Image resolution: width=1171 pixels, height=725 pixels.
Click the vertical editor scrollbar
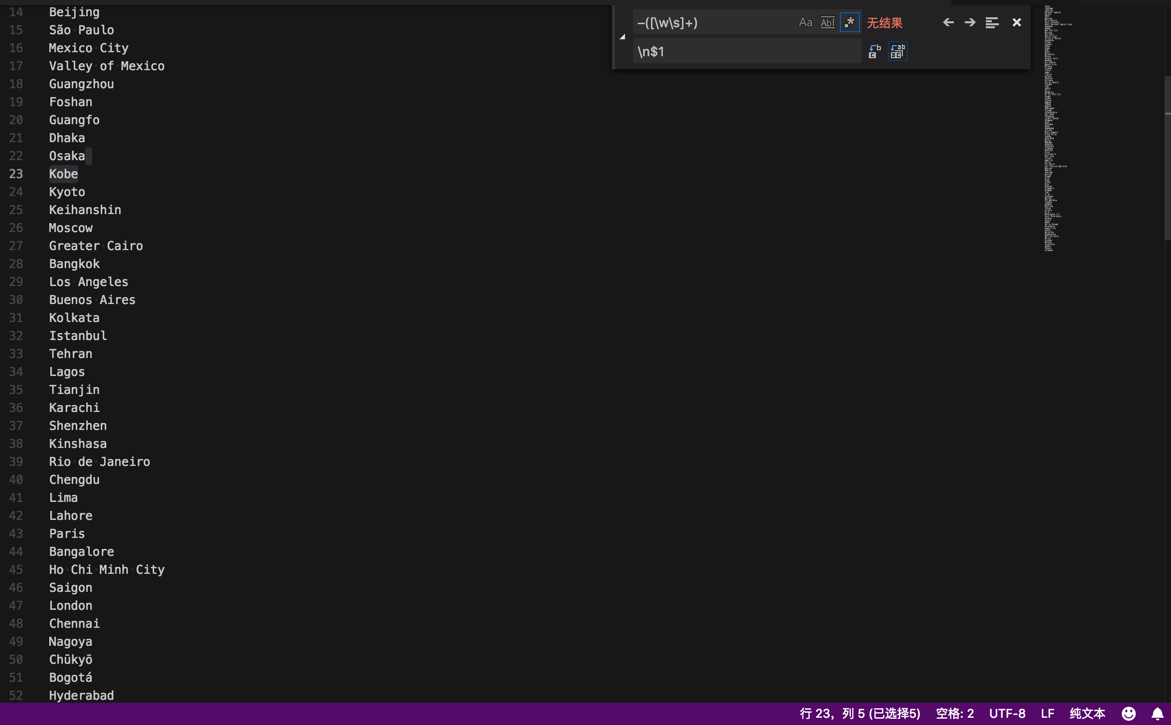coord(1167,158)
